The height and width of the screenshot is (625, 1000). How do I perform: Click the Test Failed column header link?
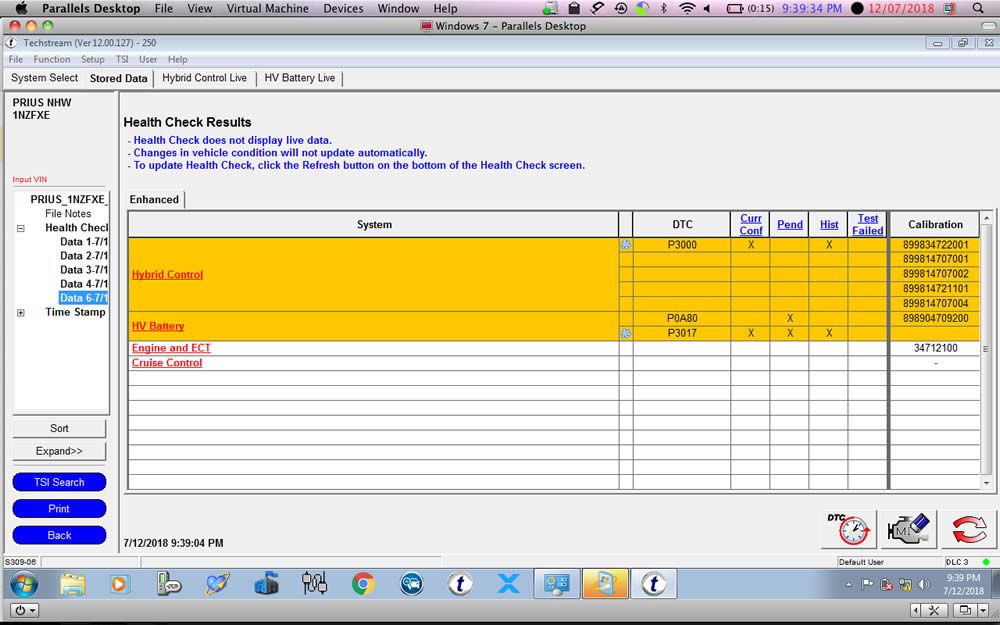[867, 224]
